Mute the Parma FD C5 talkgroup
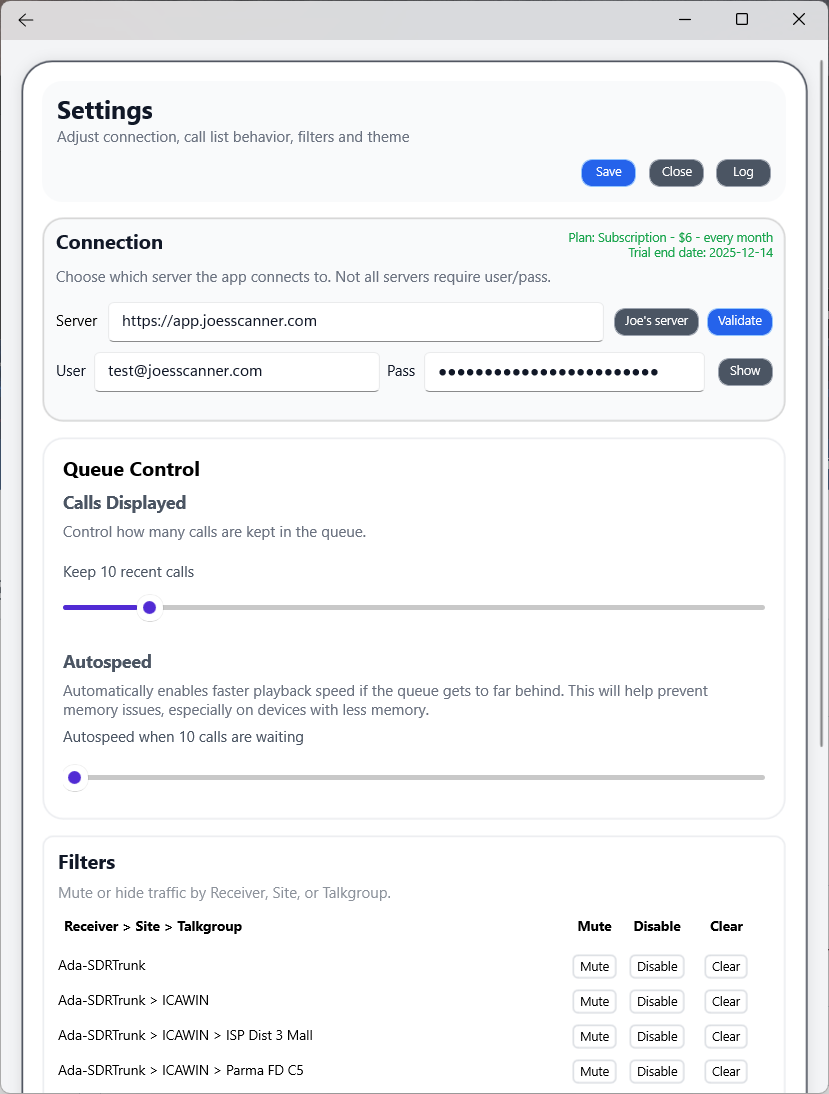This screenshot has width=829, height=1094. [594, 1072]
